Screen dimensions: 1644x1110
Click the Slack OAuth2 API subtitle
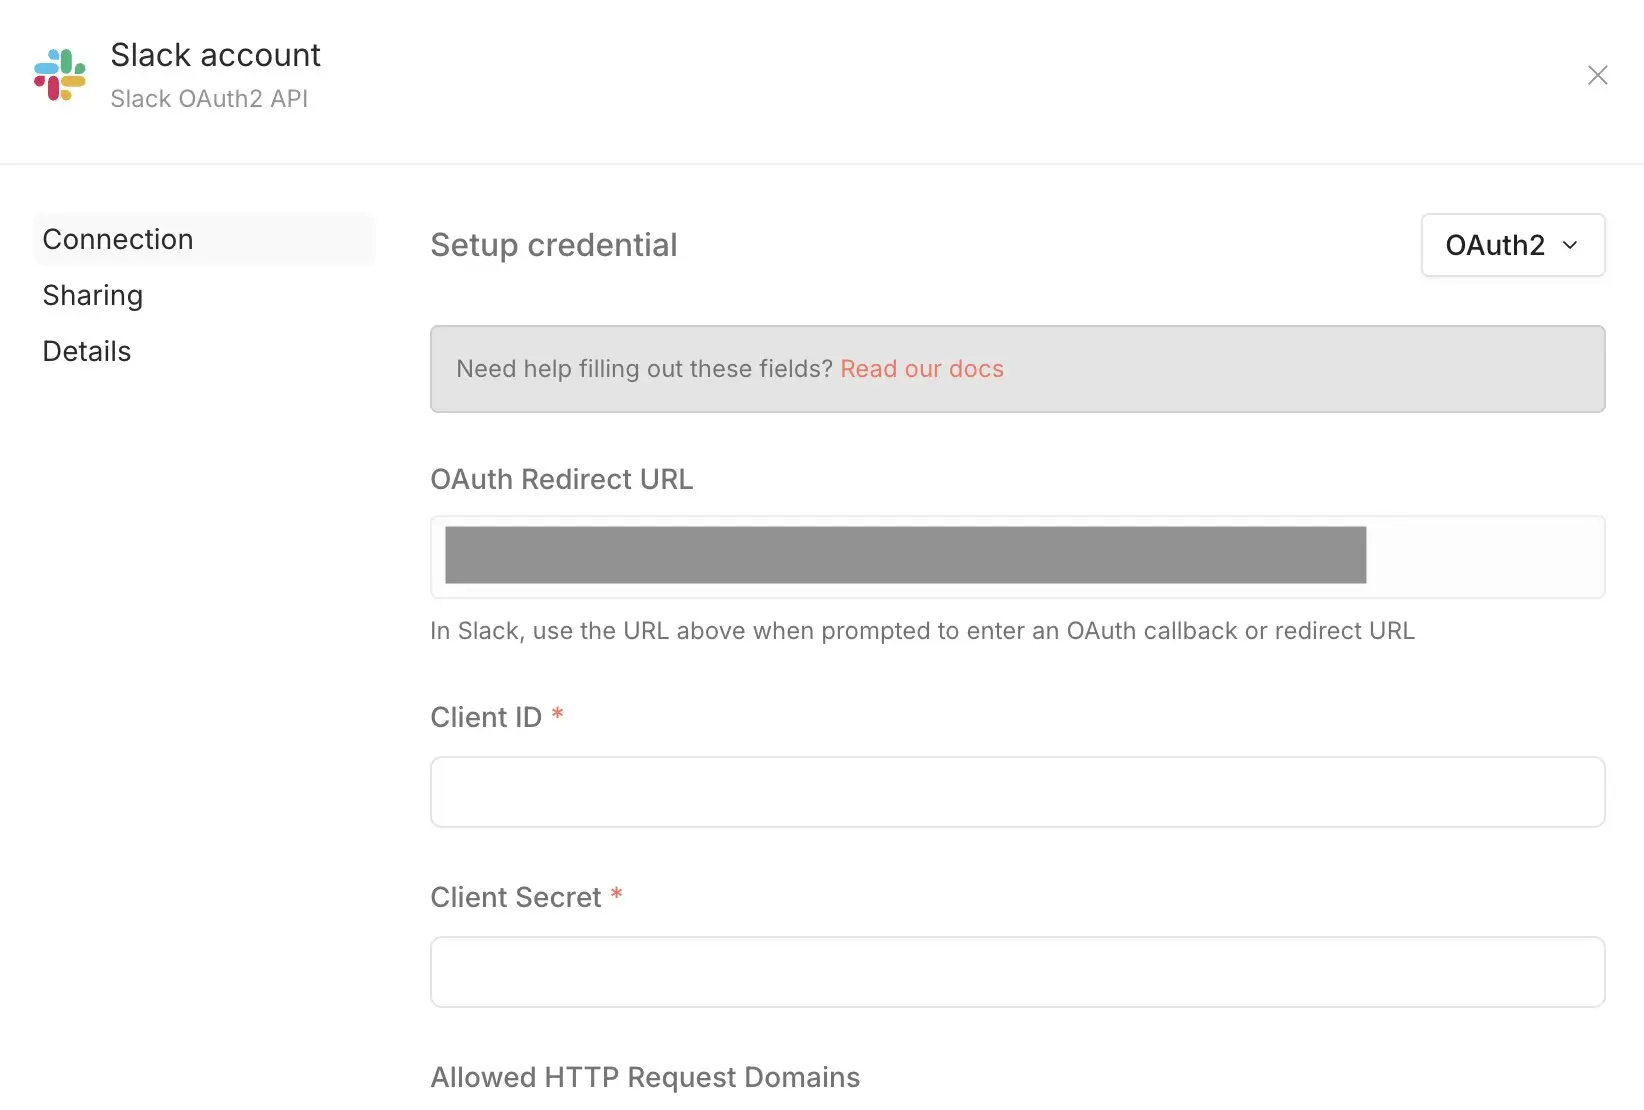pos(209,99)
